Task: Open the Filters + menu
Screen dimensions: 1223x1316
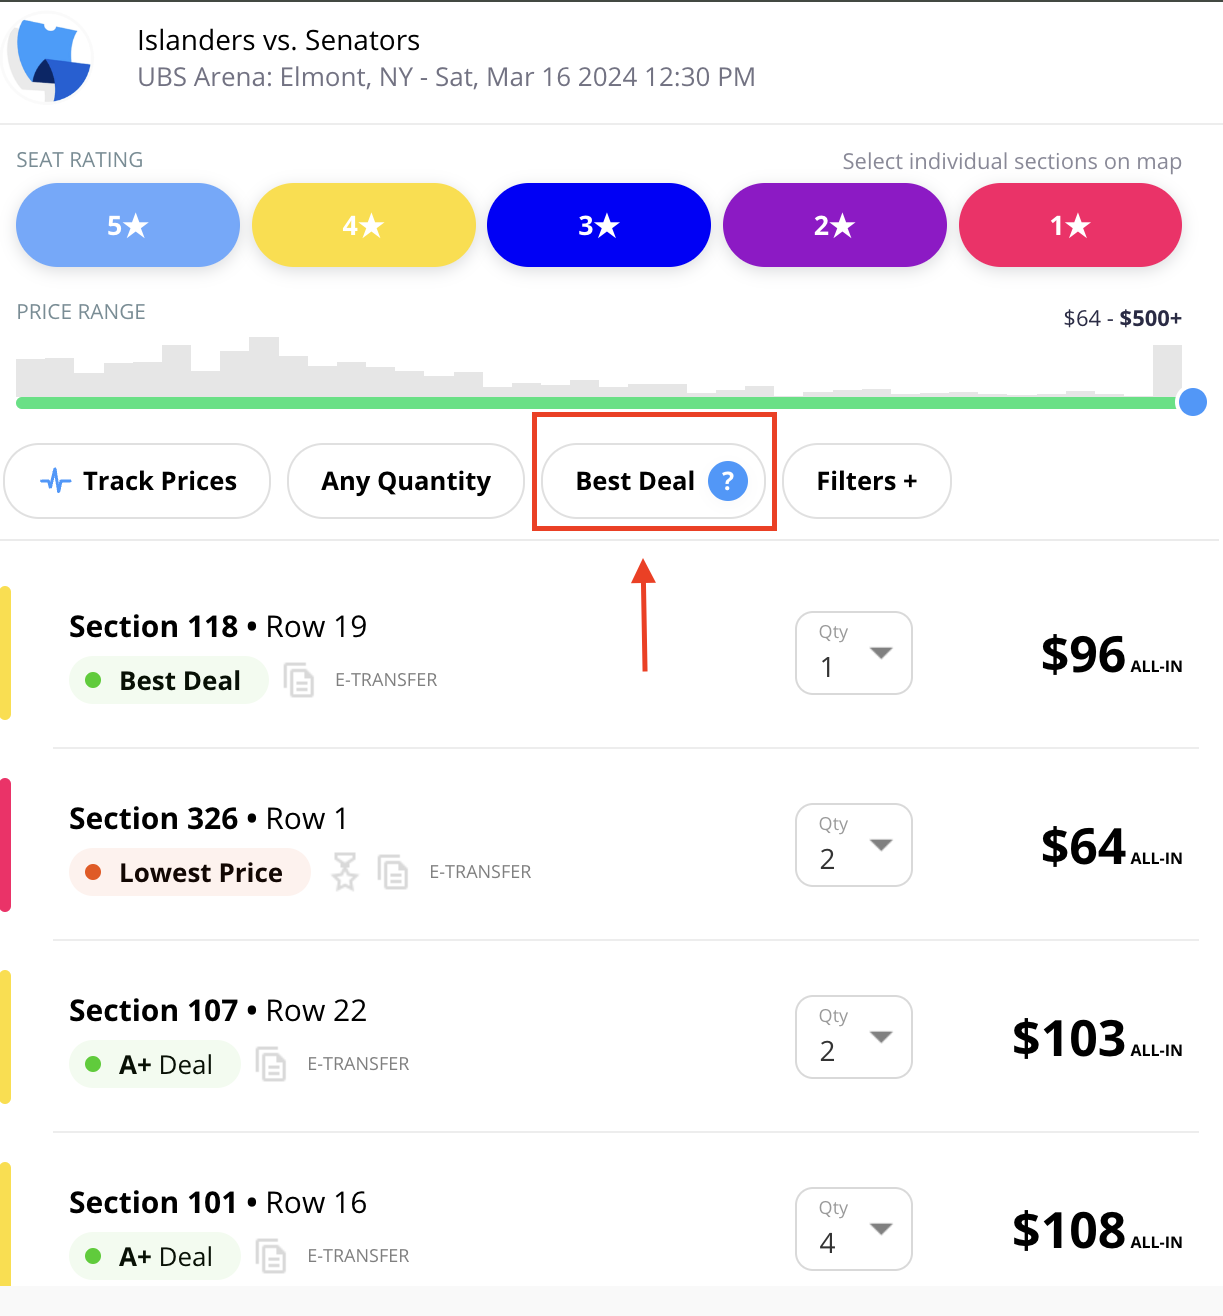Action: [867, 481]
